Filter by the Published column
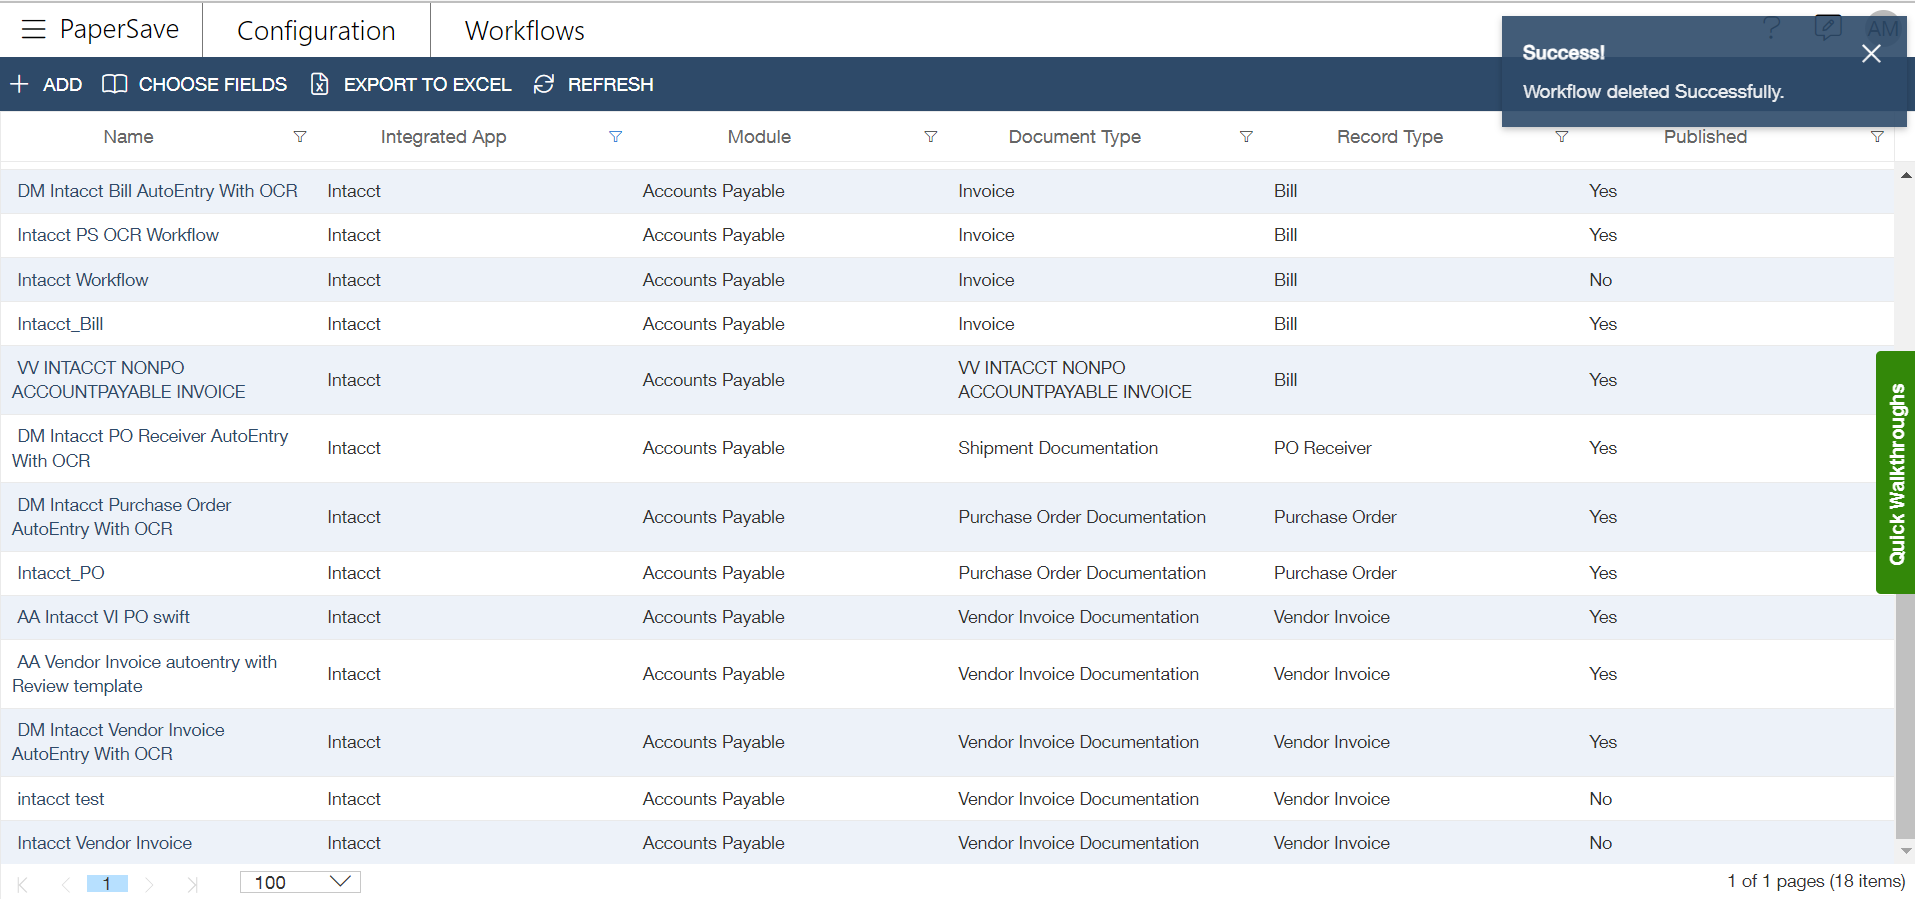1915x899 pixels. pos(1877,137)
